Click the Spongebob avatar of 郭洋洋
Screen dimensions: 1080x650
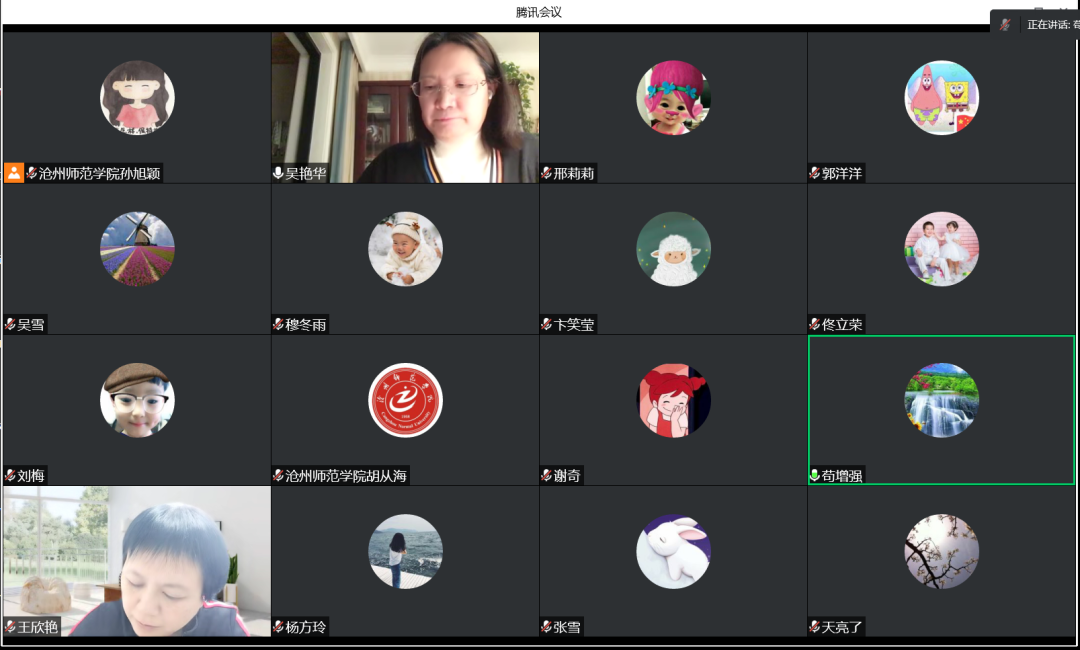pos(941,98)
